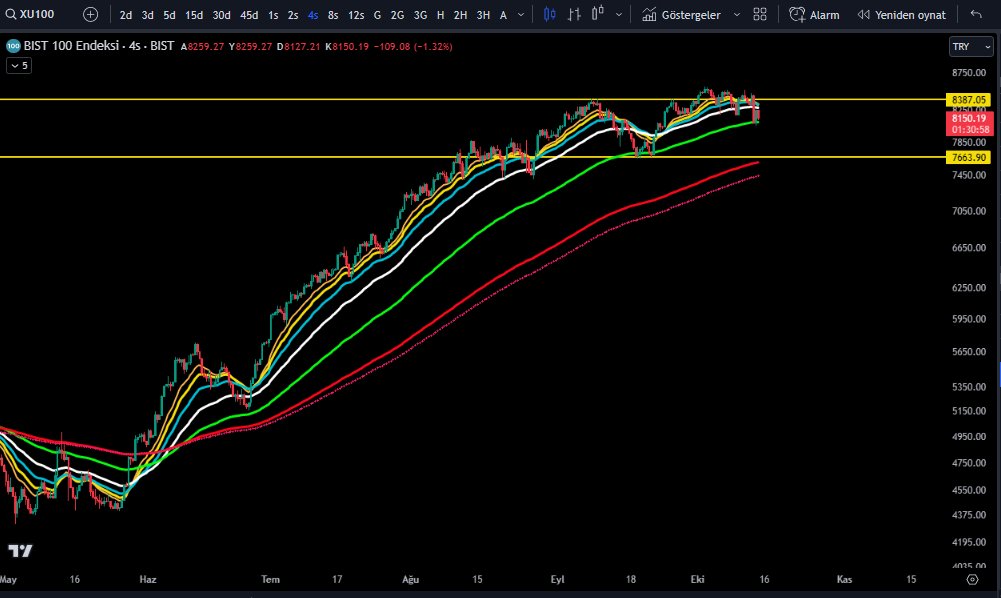Open symbol search for XU100
This screenshot has height=598, width=1001.
point(30,14)
